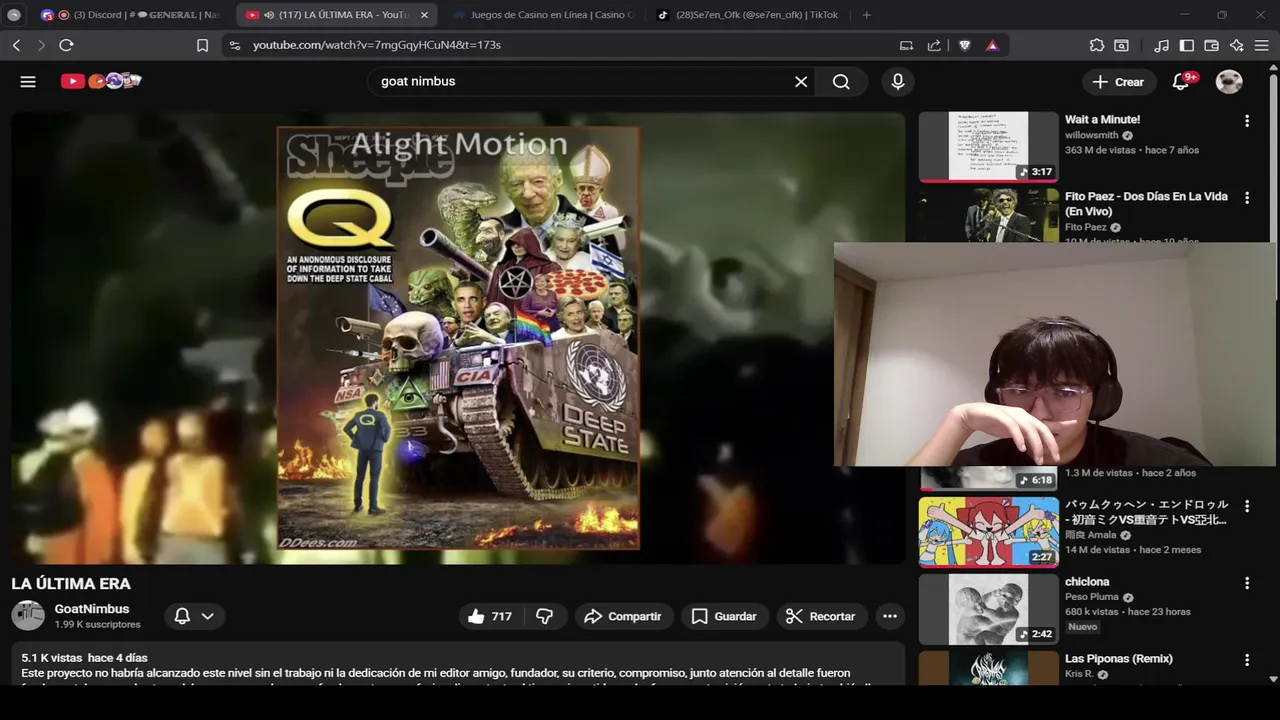The image size is (1280, 720).
Task: Toggle the browser sidebar panel icon
Action: pos(1187,45)
